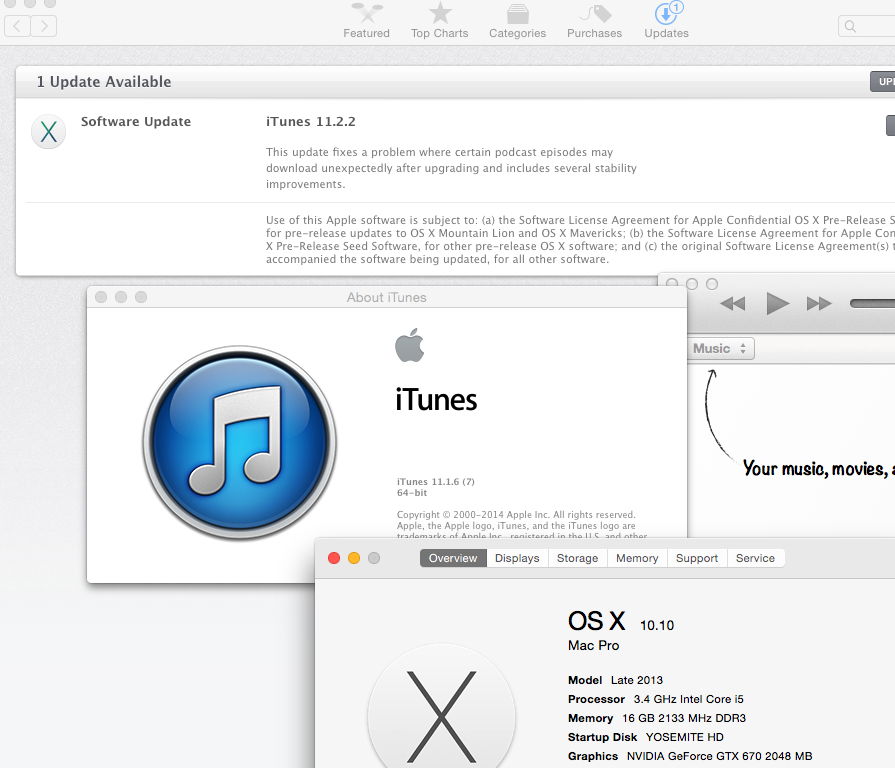
Task: Go back with App Store back arrow
Action: point(17,26)
